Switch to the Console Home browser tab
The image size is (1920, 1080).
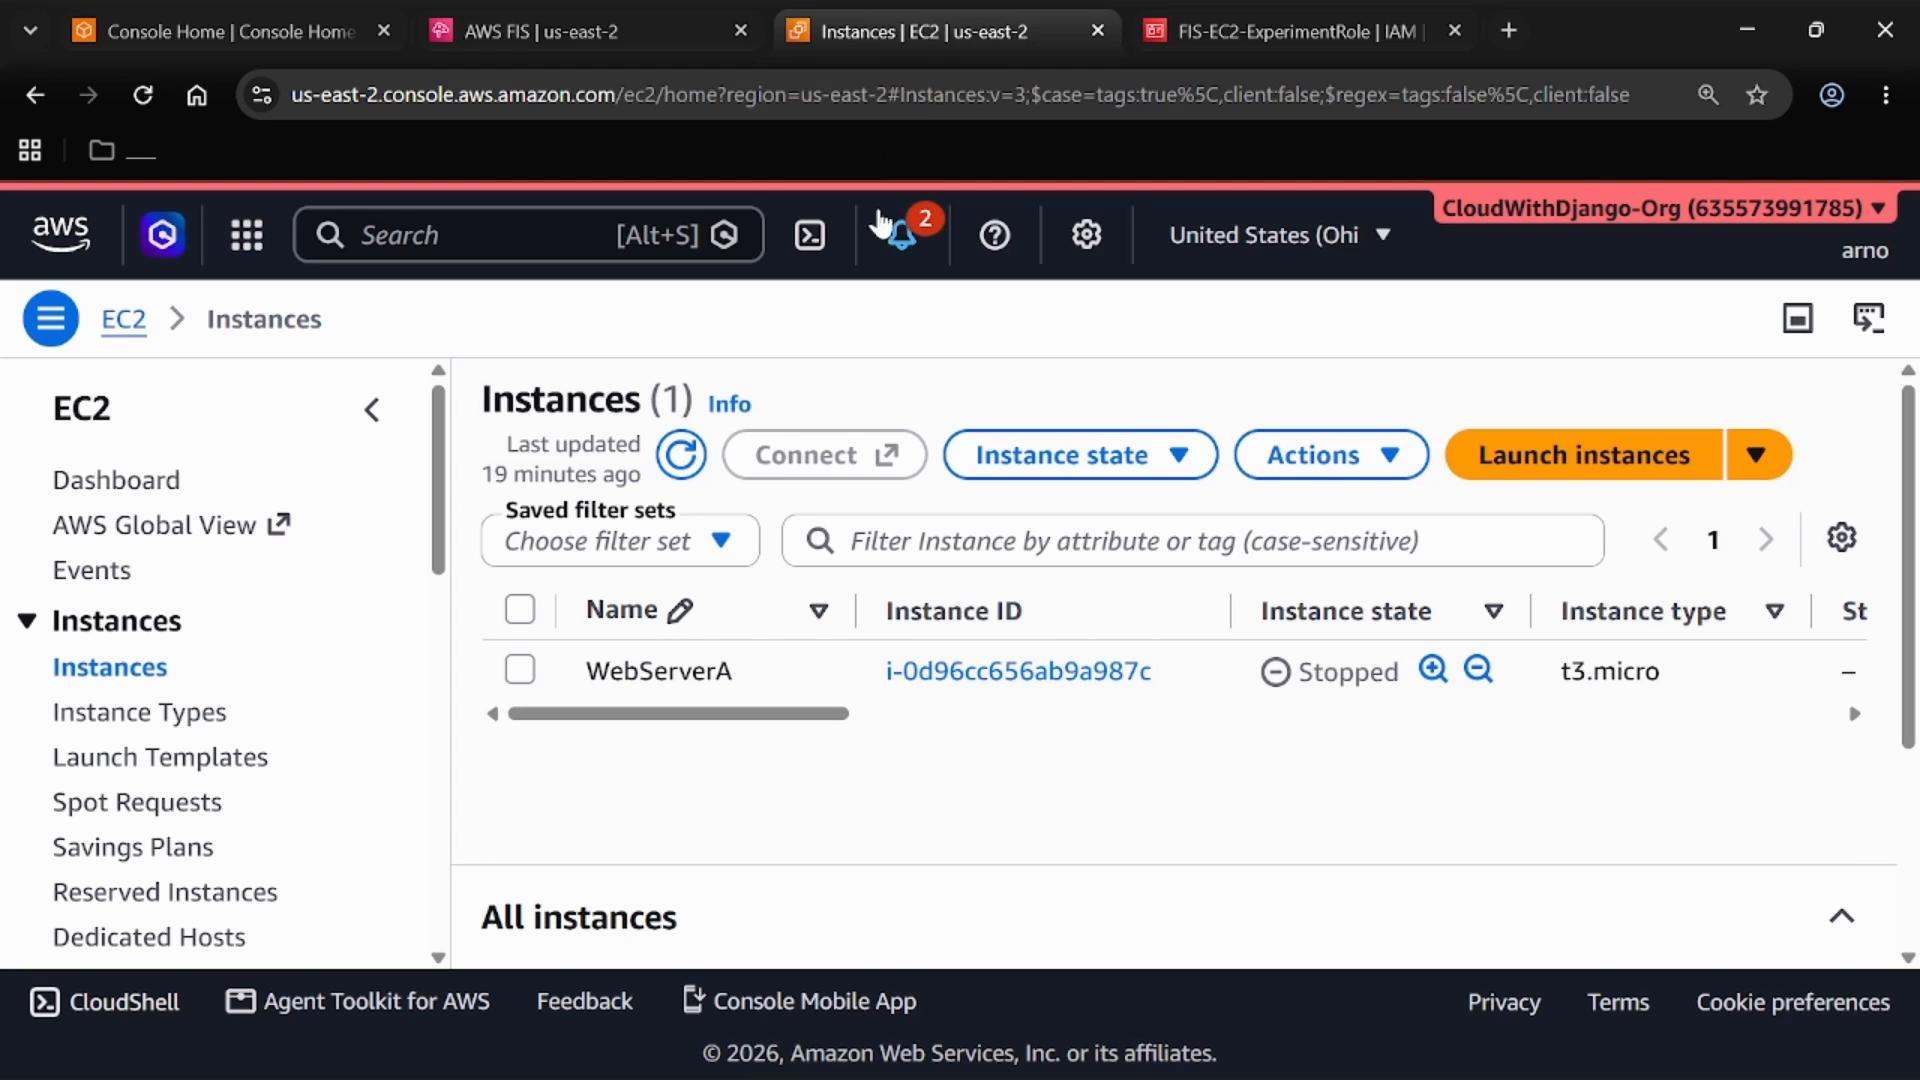(232, 31)
